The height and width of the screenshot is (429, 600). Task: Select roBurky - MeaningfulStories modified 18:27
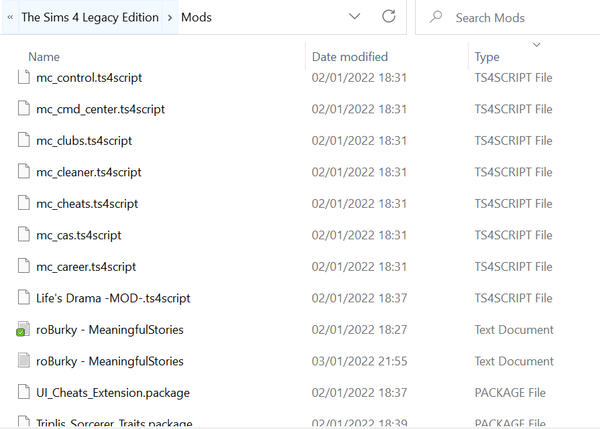110,329
